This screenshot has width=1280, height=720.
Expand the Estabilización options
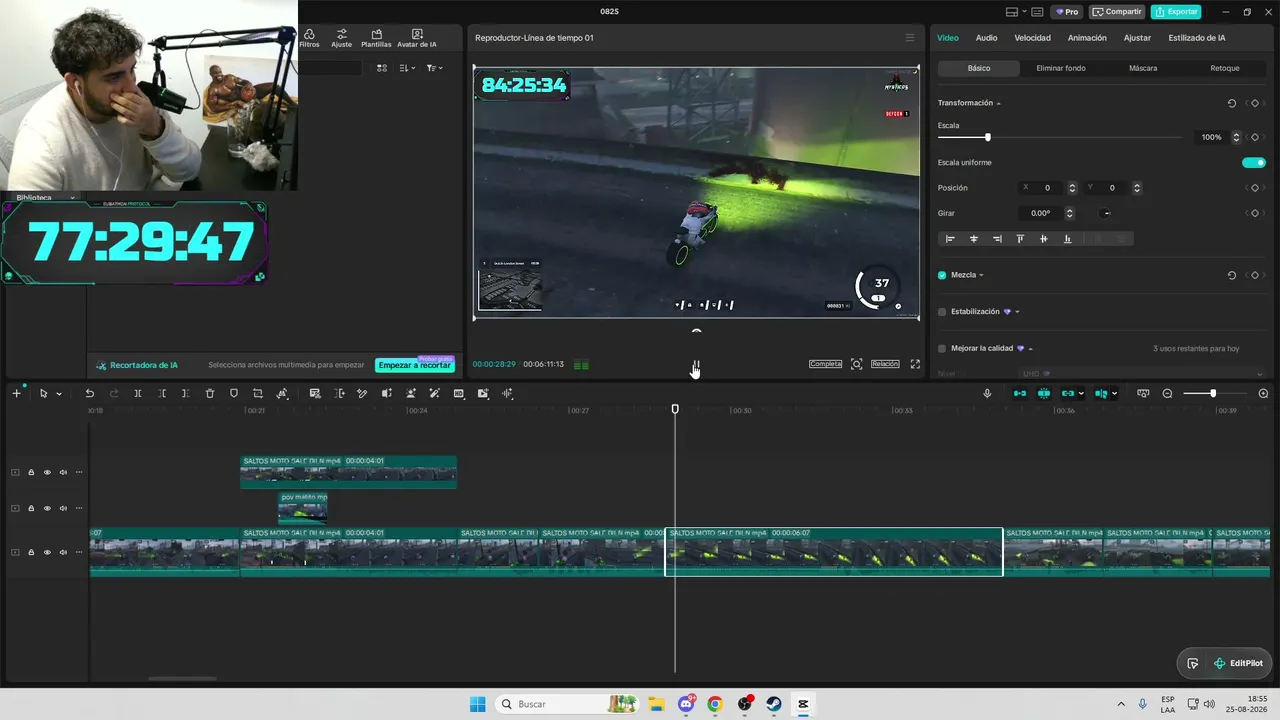pos(1017,312)
